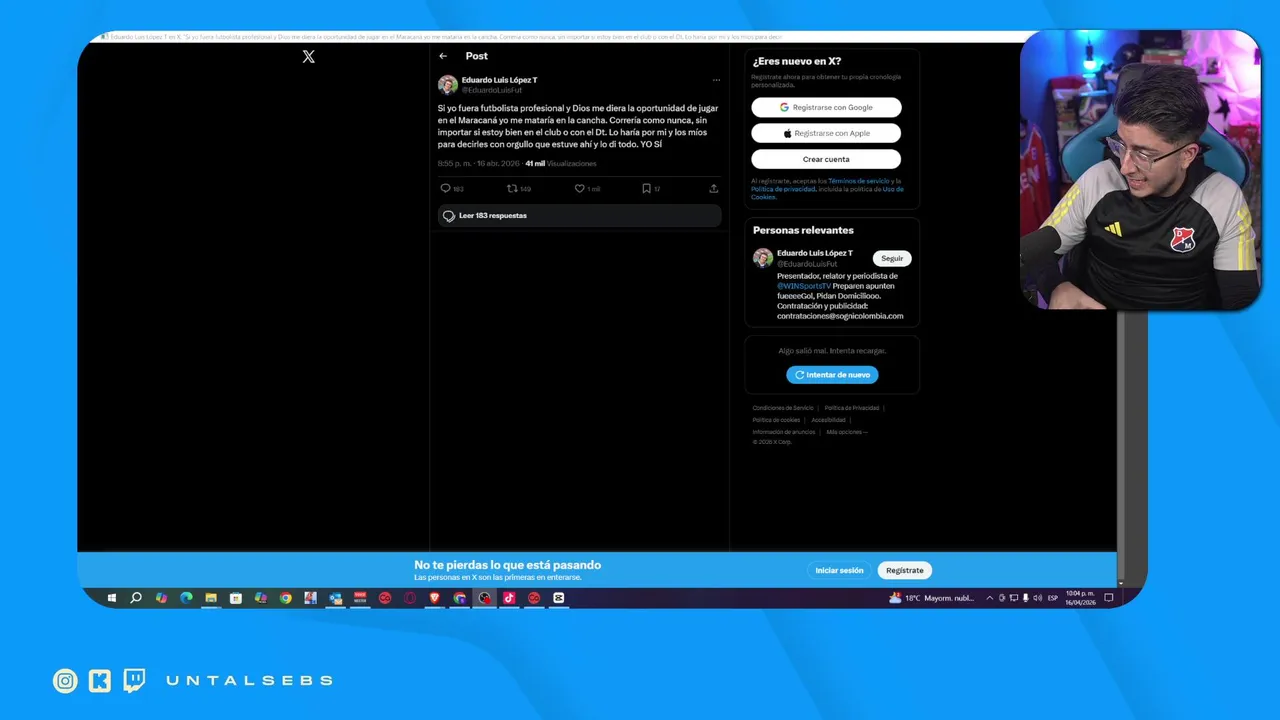This screenshot has height=720, width=1280.
Task: Open @WINSportsTV mention link
Action: [804, 286]
